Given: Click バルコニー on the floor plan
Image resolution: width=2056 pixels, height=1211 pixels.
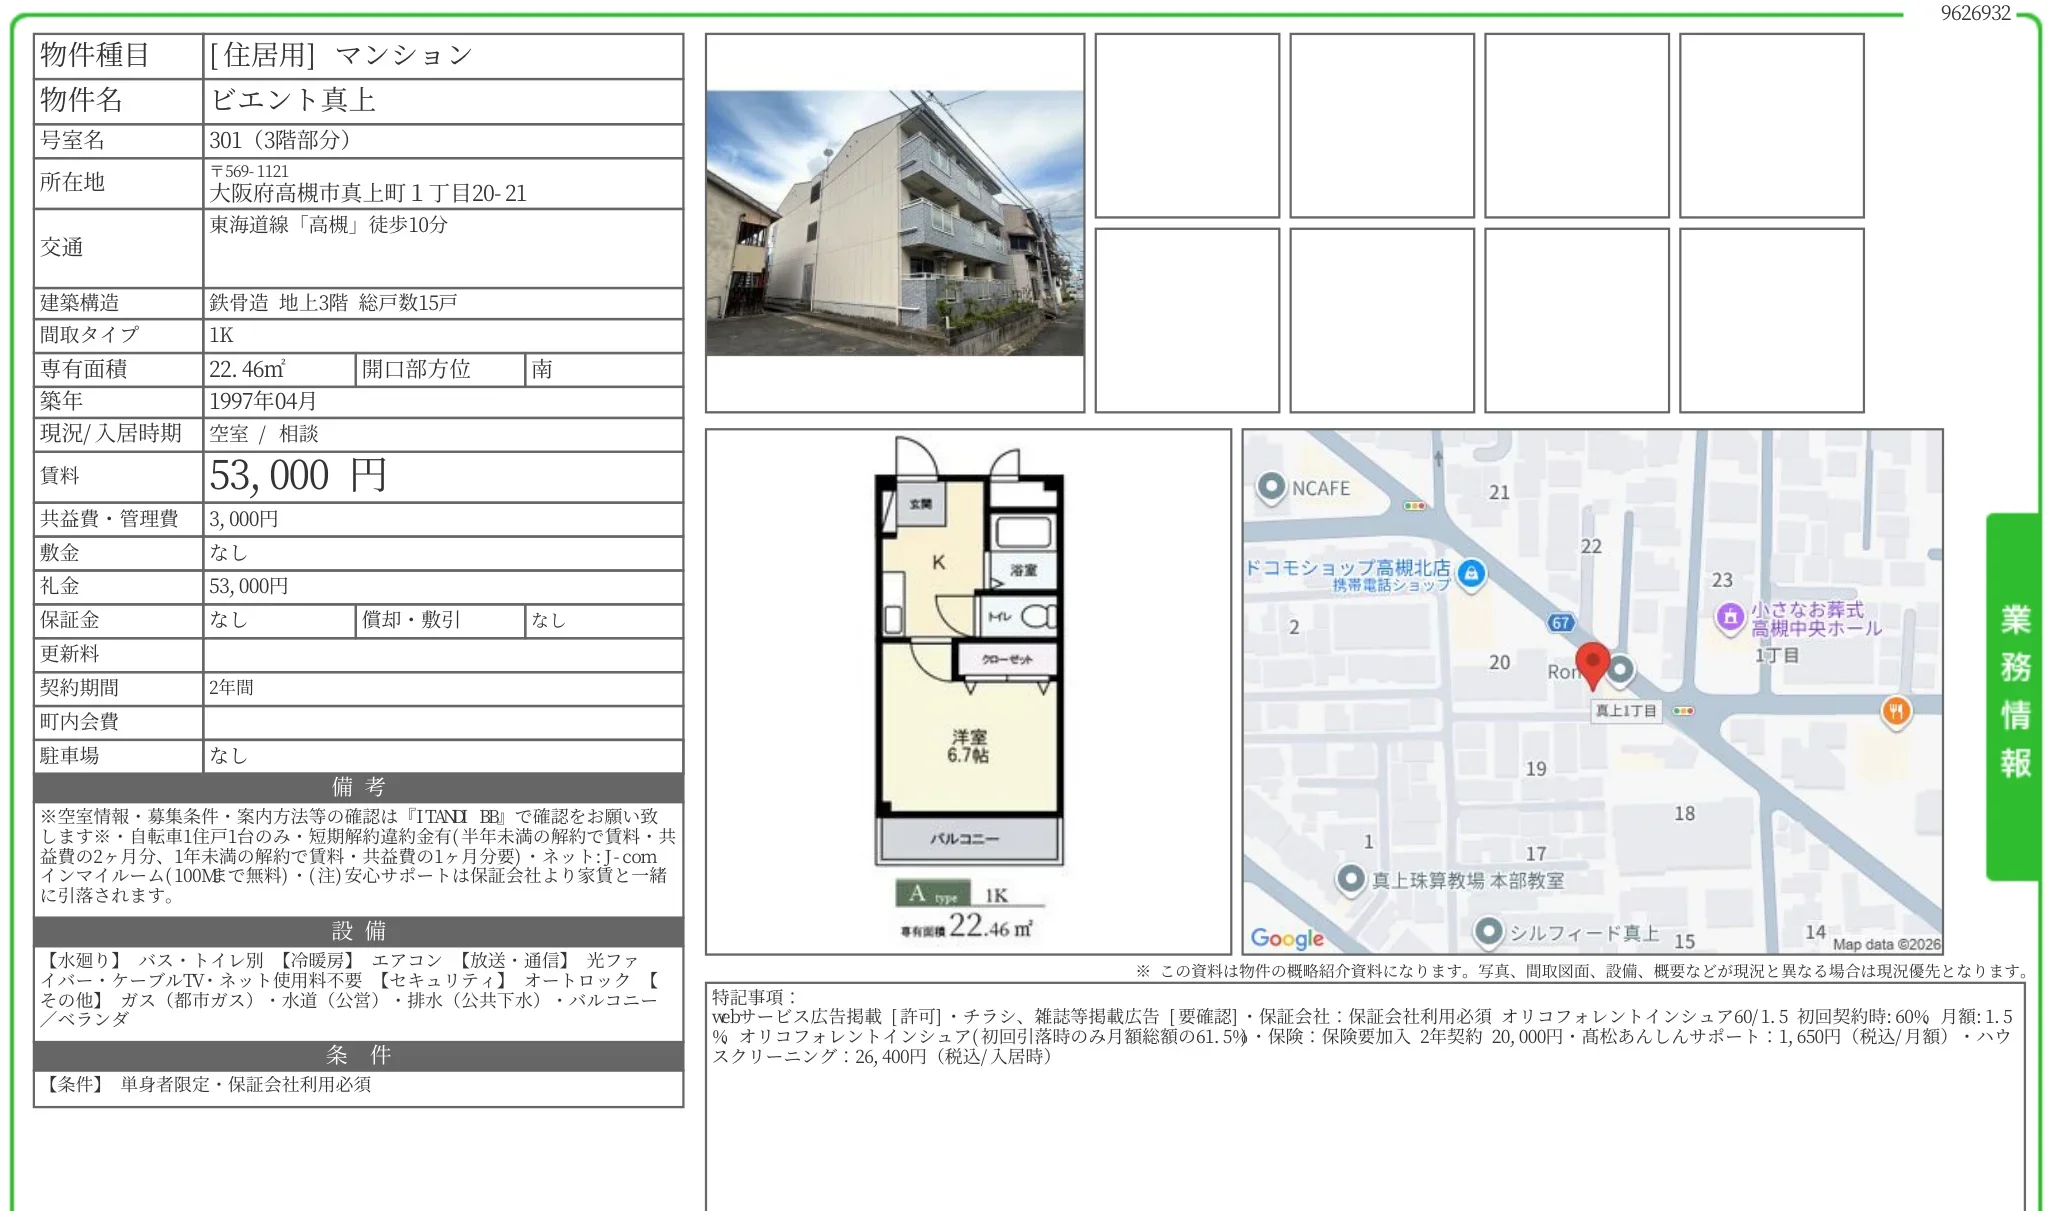Looking at the screenshot, I should [x=964, y=839].
